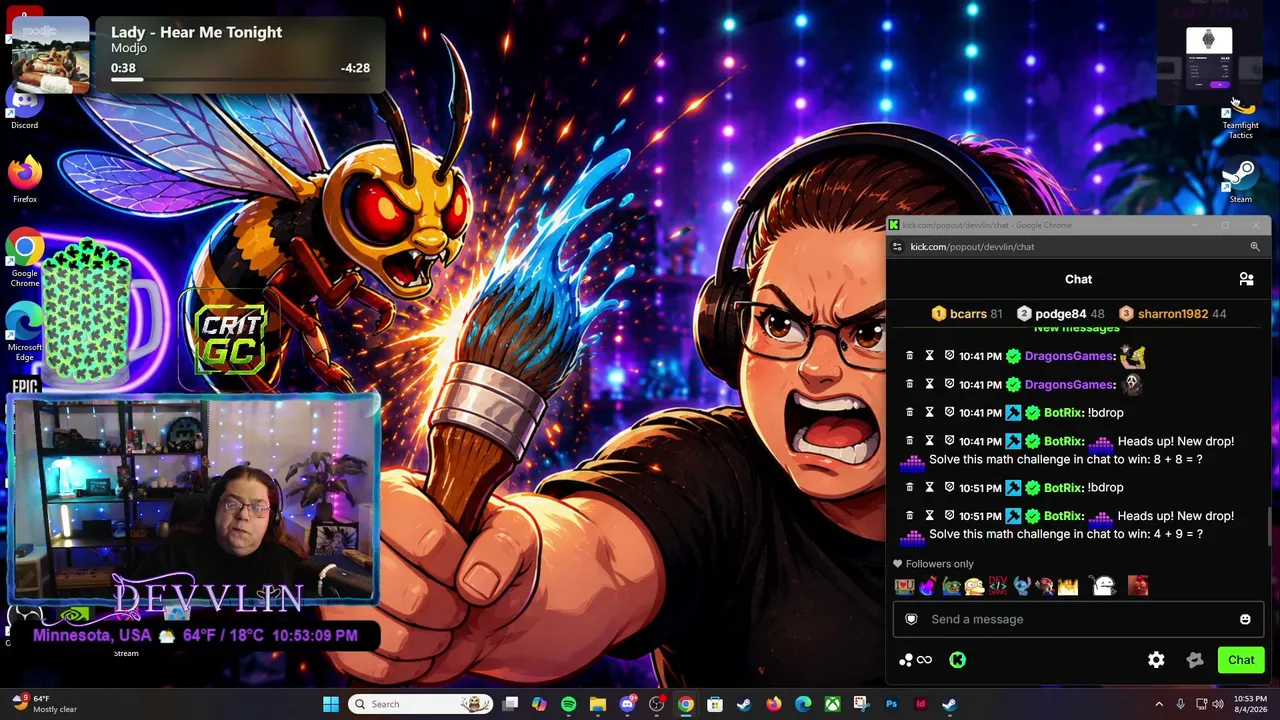Insert the DEV gang emote
The width and height of the screenshot is (1280, 720).
[997, 586]
